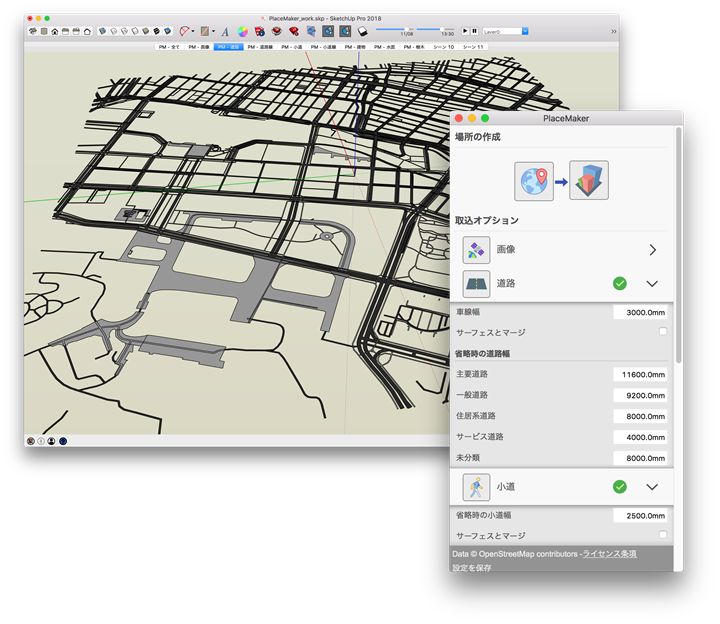Click the 3D model generate button
Viewport: 720px width, 624px height.
pyautogui.click(x=589, y=180)
